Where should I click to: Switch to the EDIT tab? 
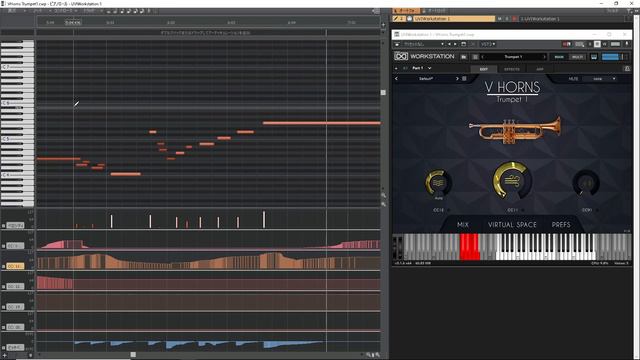(x=484, y=69)
